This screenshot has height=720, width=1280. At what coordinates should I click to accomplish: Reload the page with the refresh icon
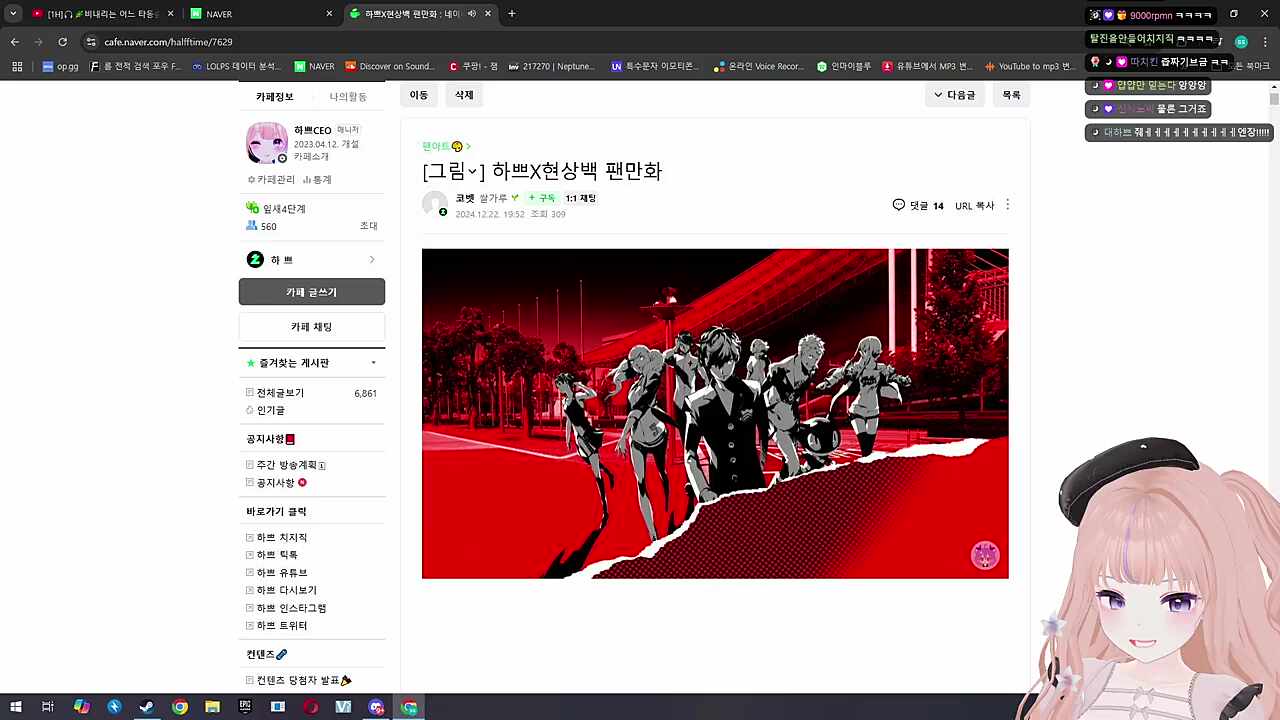(62, 42)
